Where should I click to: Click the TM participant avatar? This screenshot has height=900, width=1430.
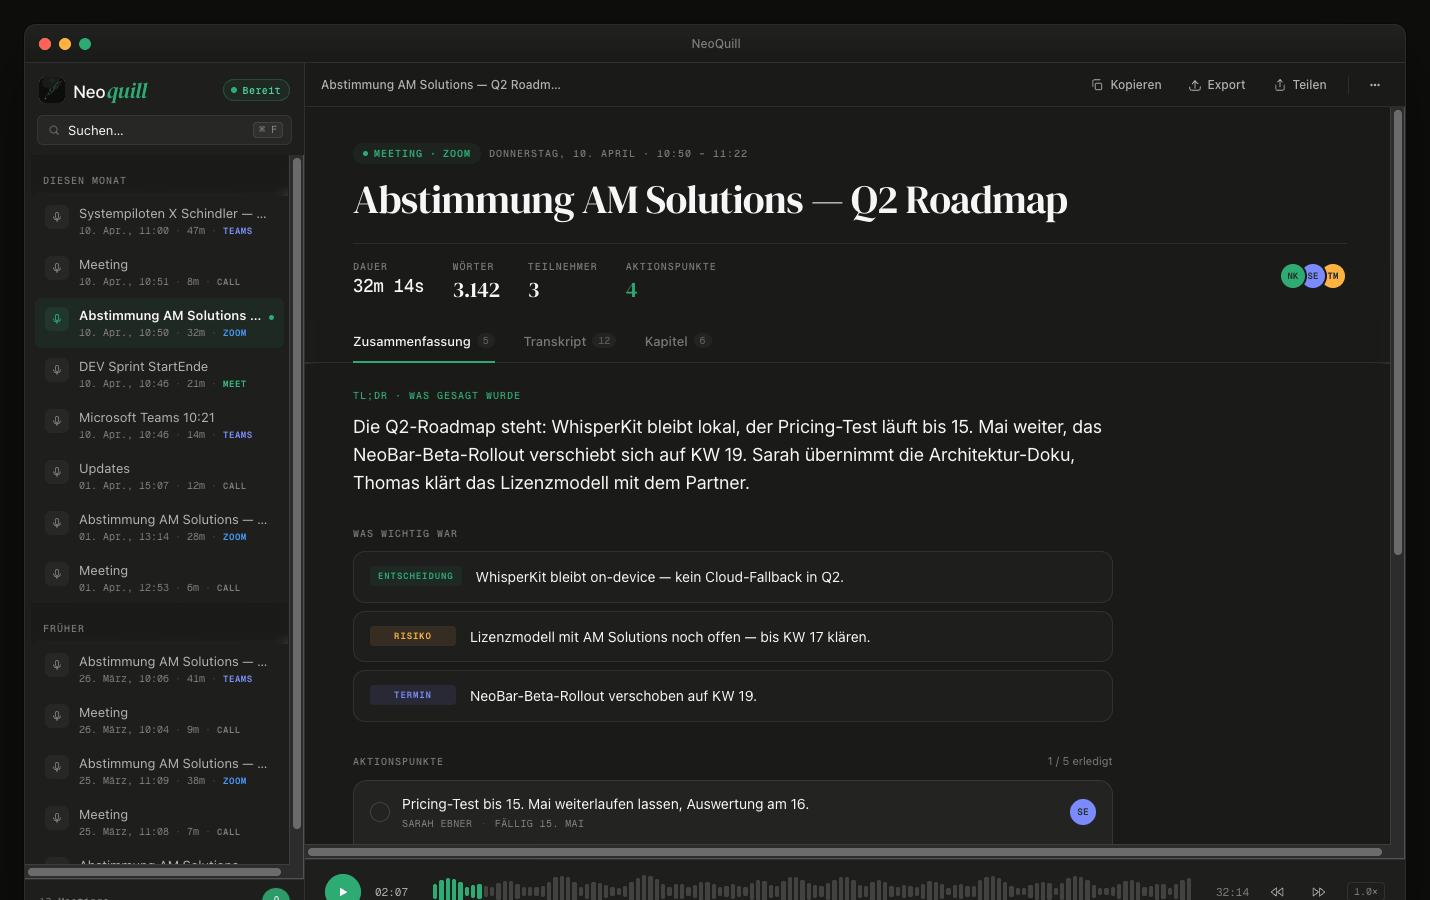point(1334,276)
